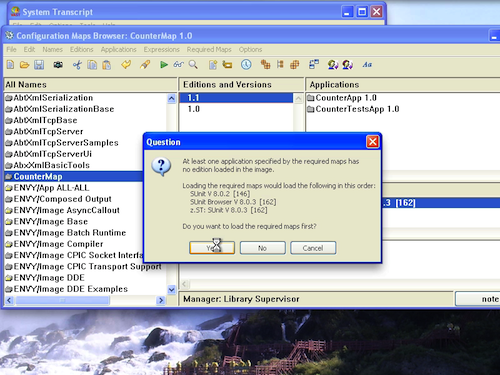The height and width of the screenshot is (375, 500).
Task: Open the Edit menu
Action: [x=29, y=49]
